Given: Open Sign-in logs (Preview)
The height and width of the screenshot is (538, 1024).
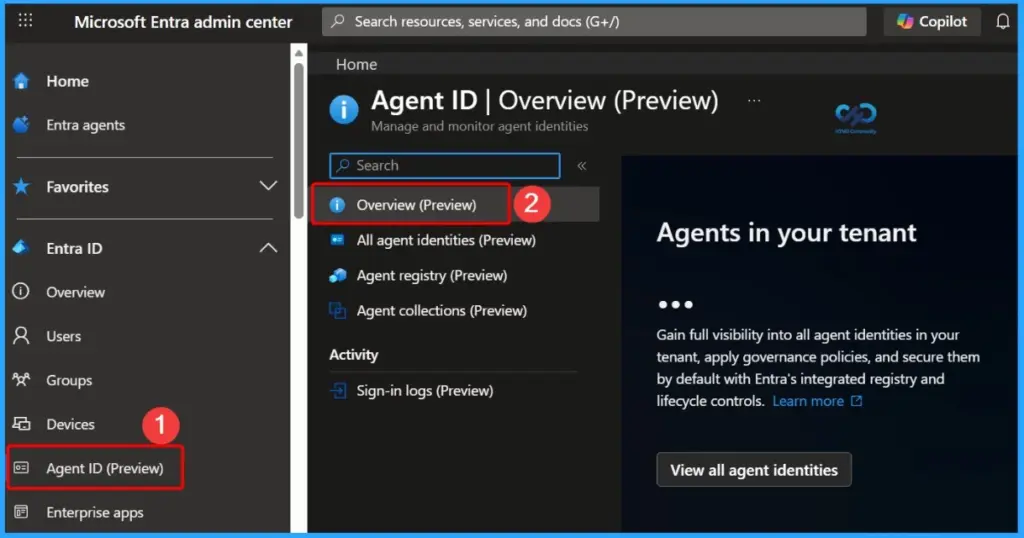Looking at the screenshot, I should coord(424,390).
